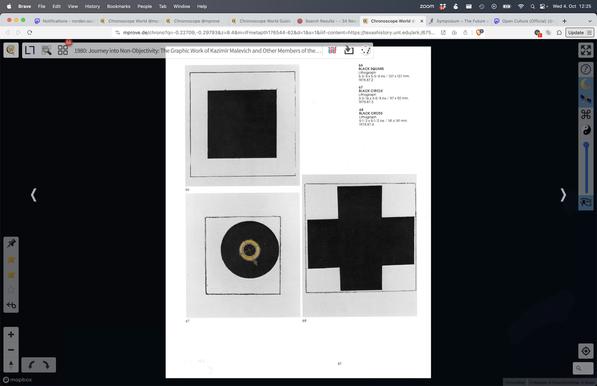Open the History menu
This screenshot has height=386, width=597.
(92, 6)
